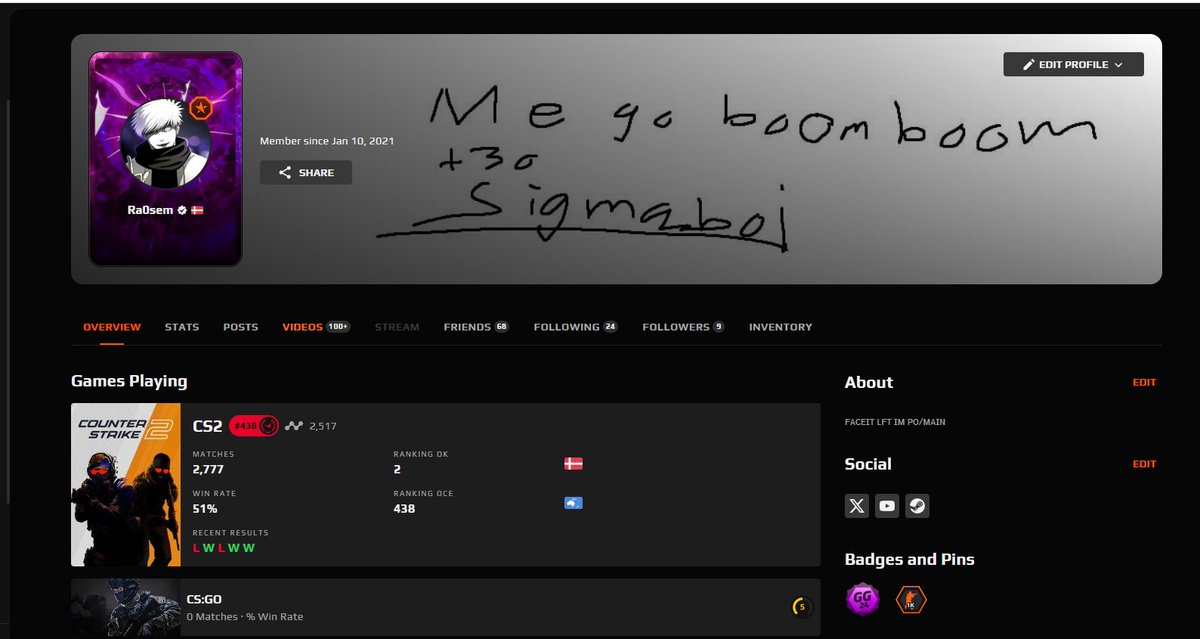The height and width of the screenshot is (639, 1200).
Task: Click the profile avatar picture
Action: point(164,142)
